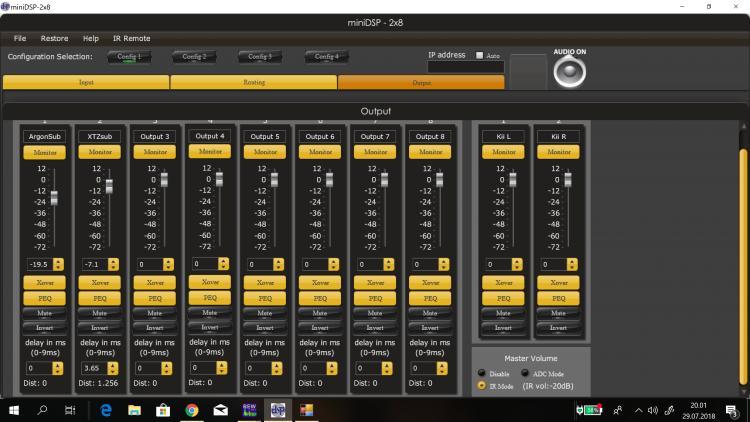Launch Microsoft Edge from taskbar
This screenshot has height=422, width=750.
(x=106, y=410)
